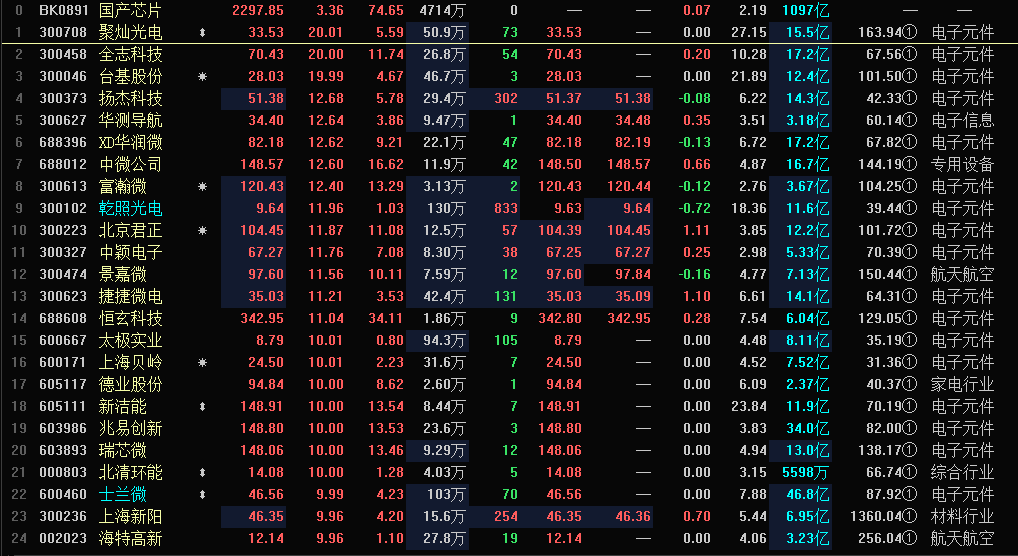Click the arrow marker beside 北清环能

[202, 473]
